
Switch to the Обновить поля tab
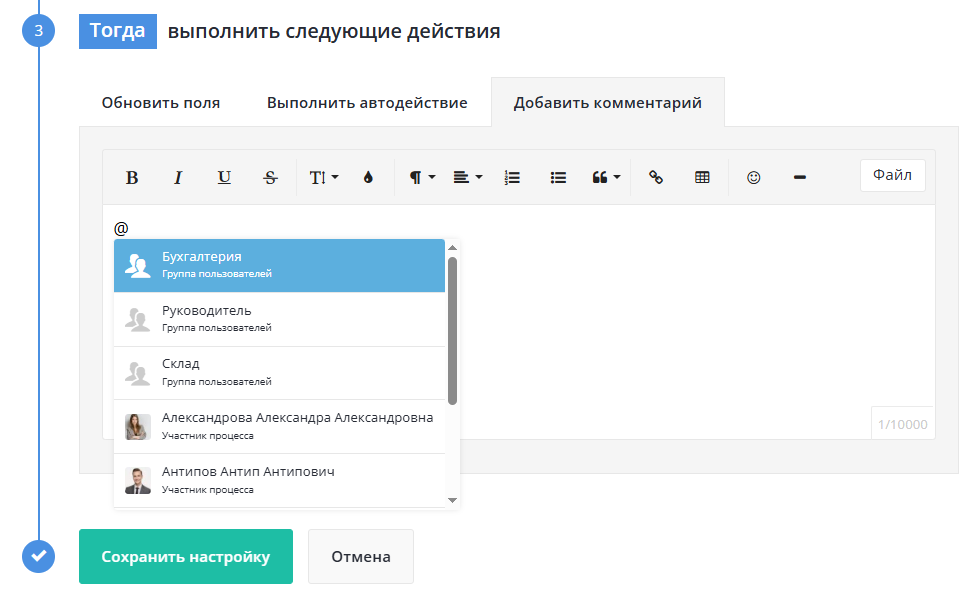click(160, 103)
